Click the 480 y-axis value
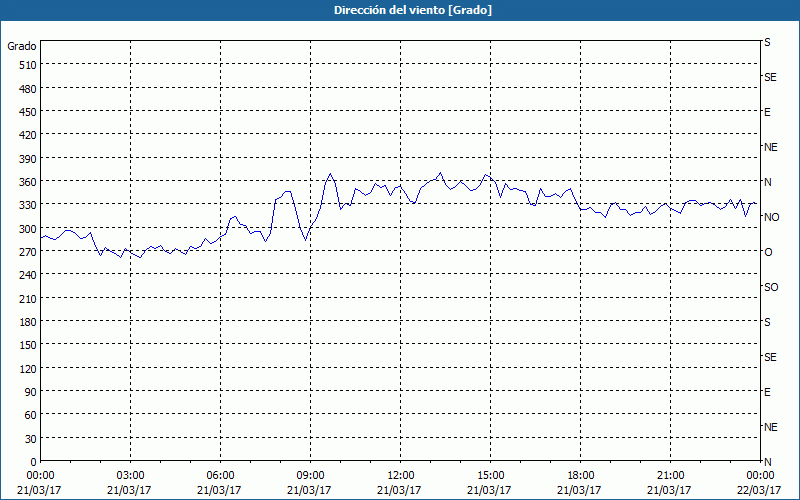Image resolution: width=800 pixels, height=500 pixels. pos(28,89)
